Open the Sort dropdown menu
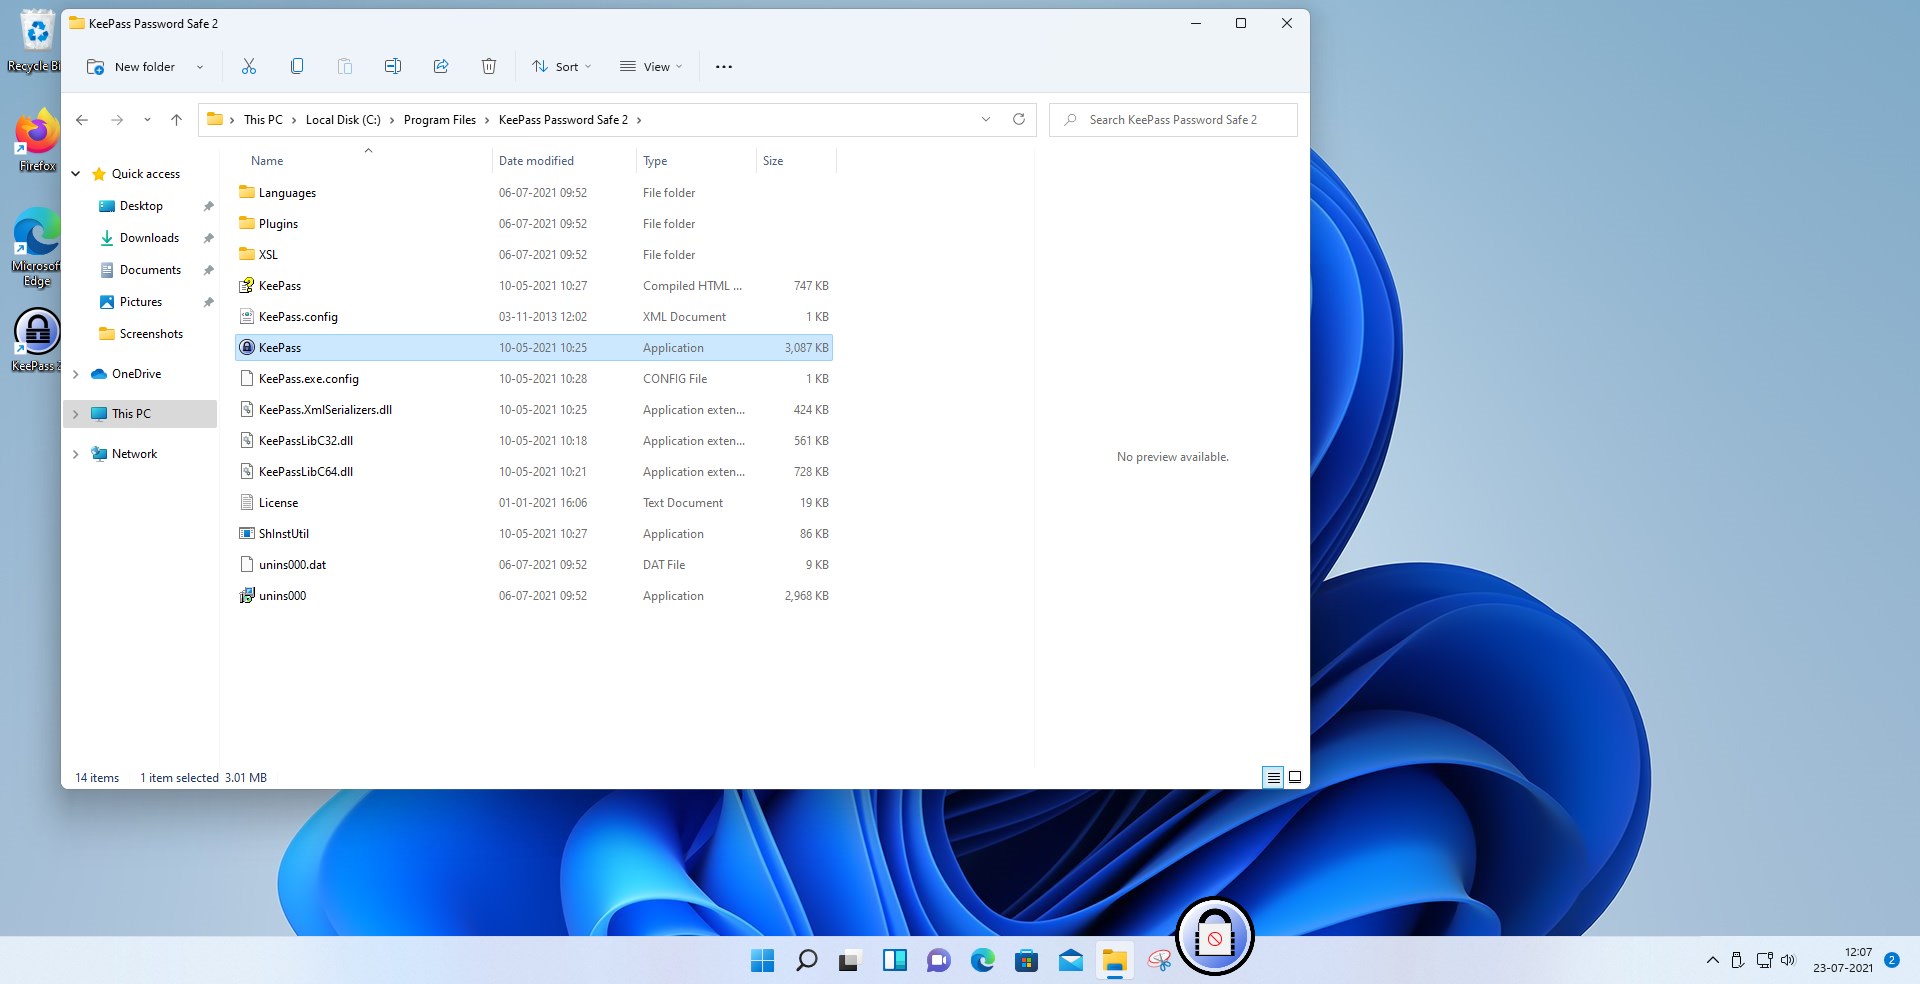 [561, 67]
